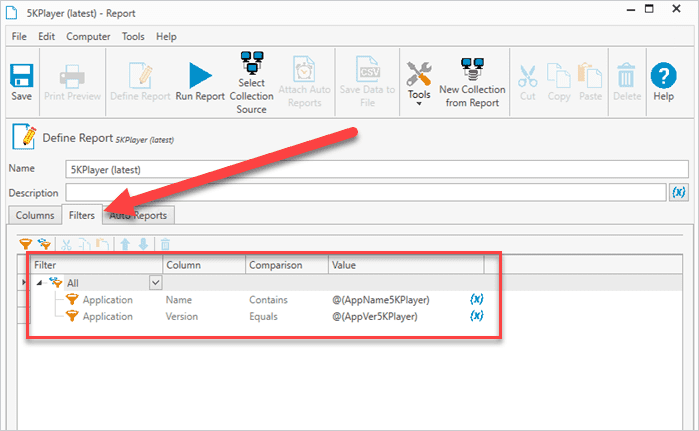
Task: Open the Edit menu
Action: pos(46,37)
